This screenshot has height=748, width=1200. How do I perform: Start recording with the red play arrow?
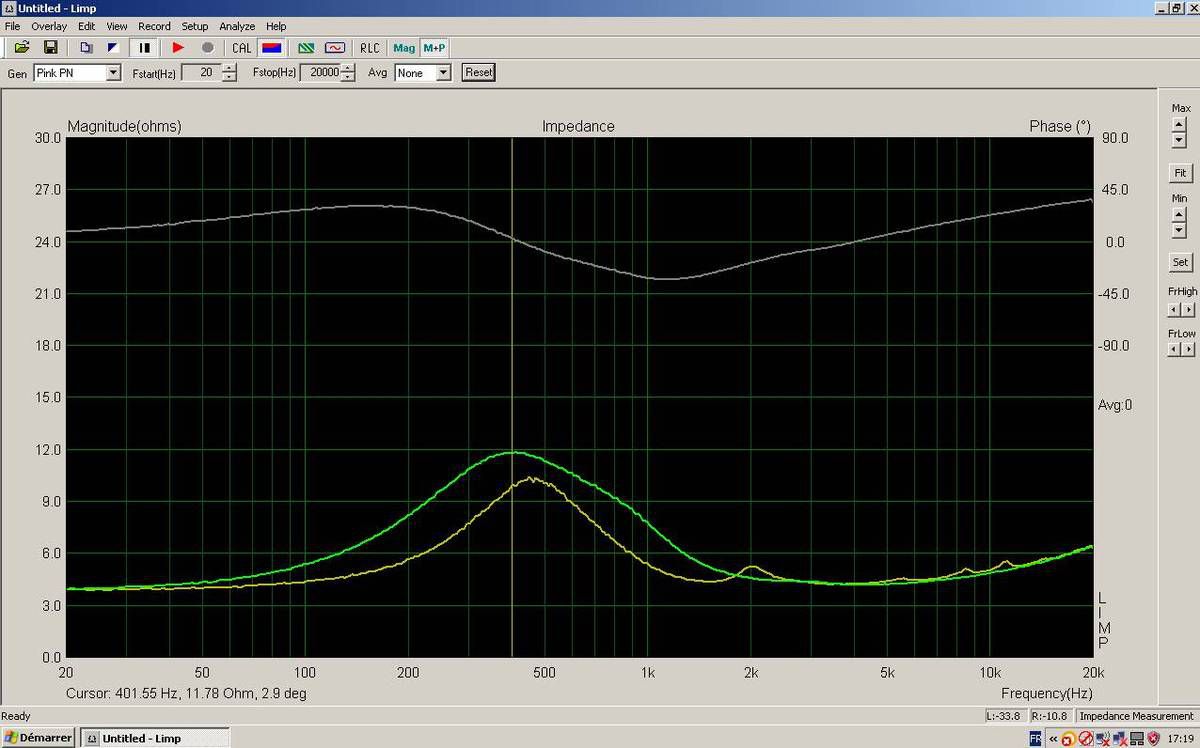pyautogui.click(x=179, y=47)
